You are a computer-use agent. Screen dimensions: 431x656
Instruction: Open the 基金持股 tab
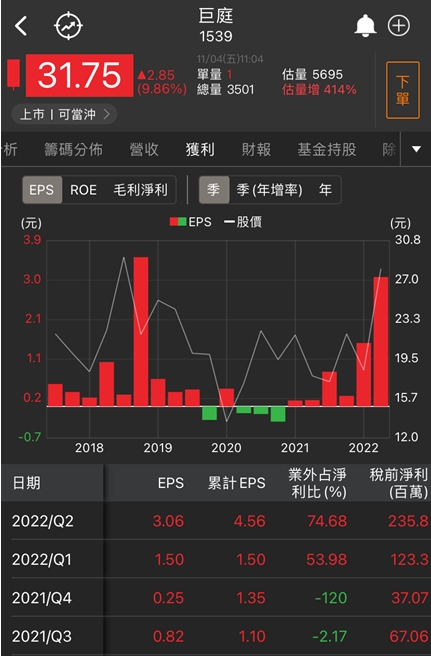point(327,149)
